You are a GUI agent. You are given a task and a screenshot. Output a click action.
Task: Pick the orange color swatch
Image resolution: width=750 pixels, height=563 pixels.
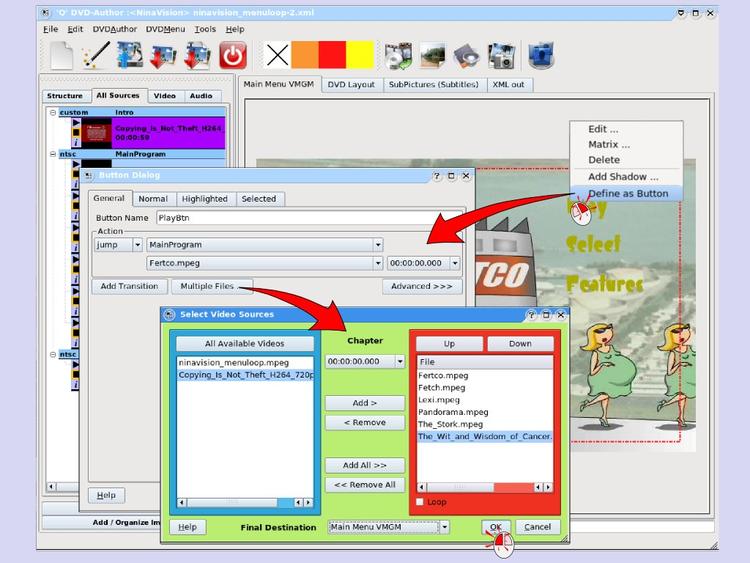(x=305, y=55)
